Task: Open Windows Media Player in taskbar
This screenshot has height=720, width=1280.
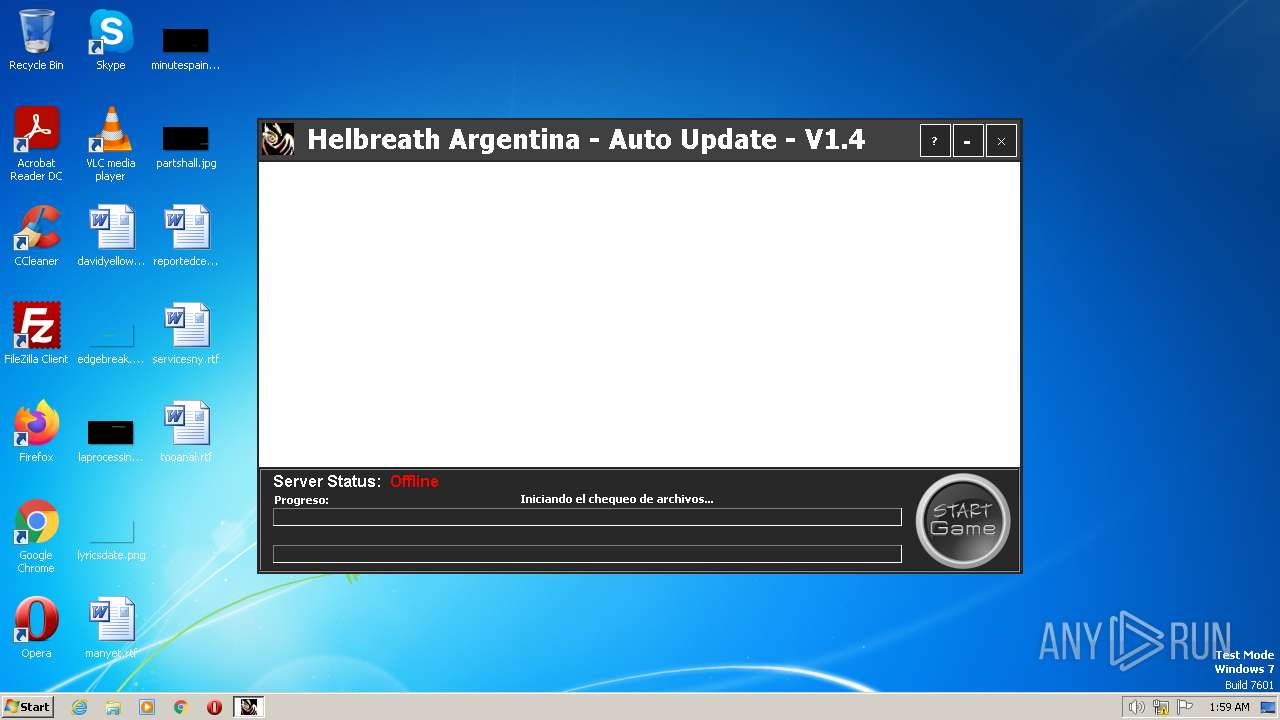Action: click(x=147, y=707)
